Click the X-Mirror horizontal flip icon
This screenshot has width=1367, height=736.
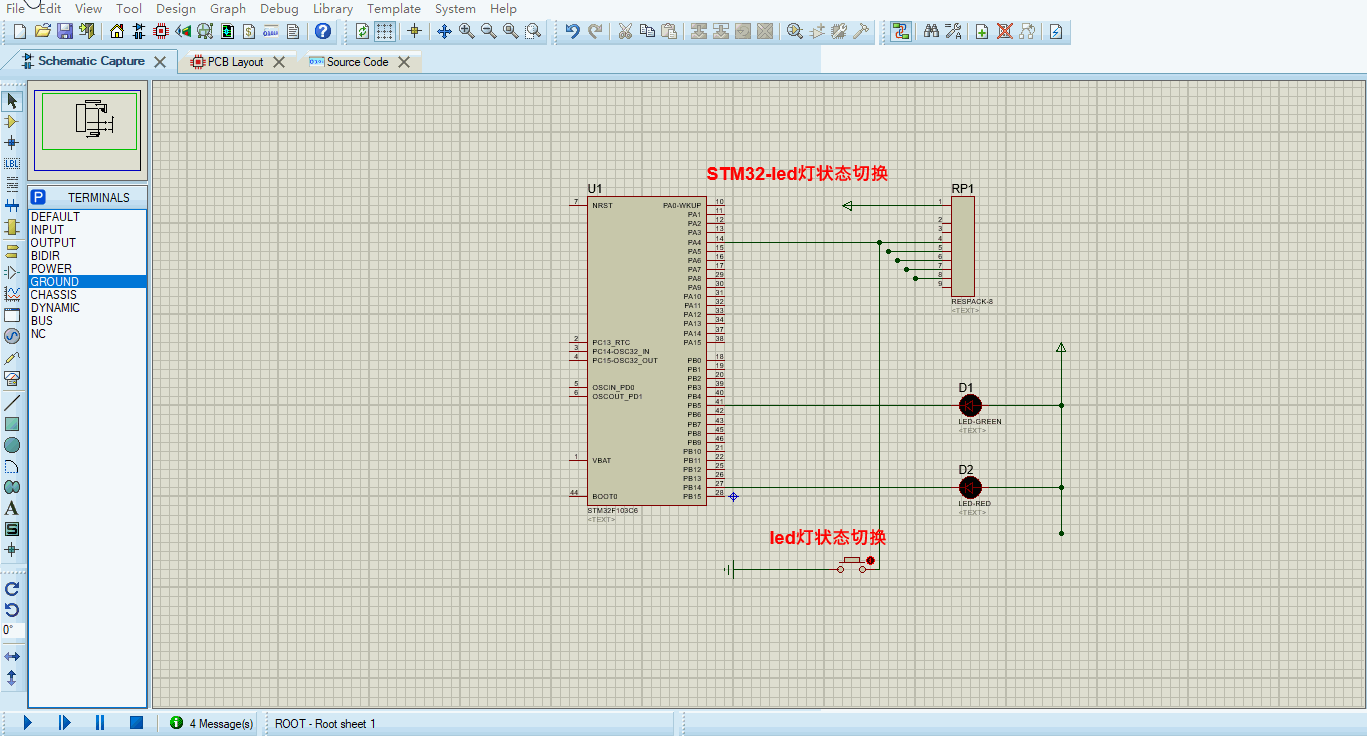tap(12, 657)
